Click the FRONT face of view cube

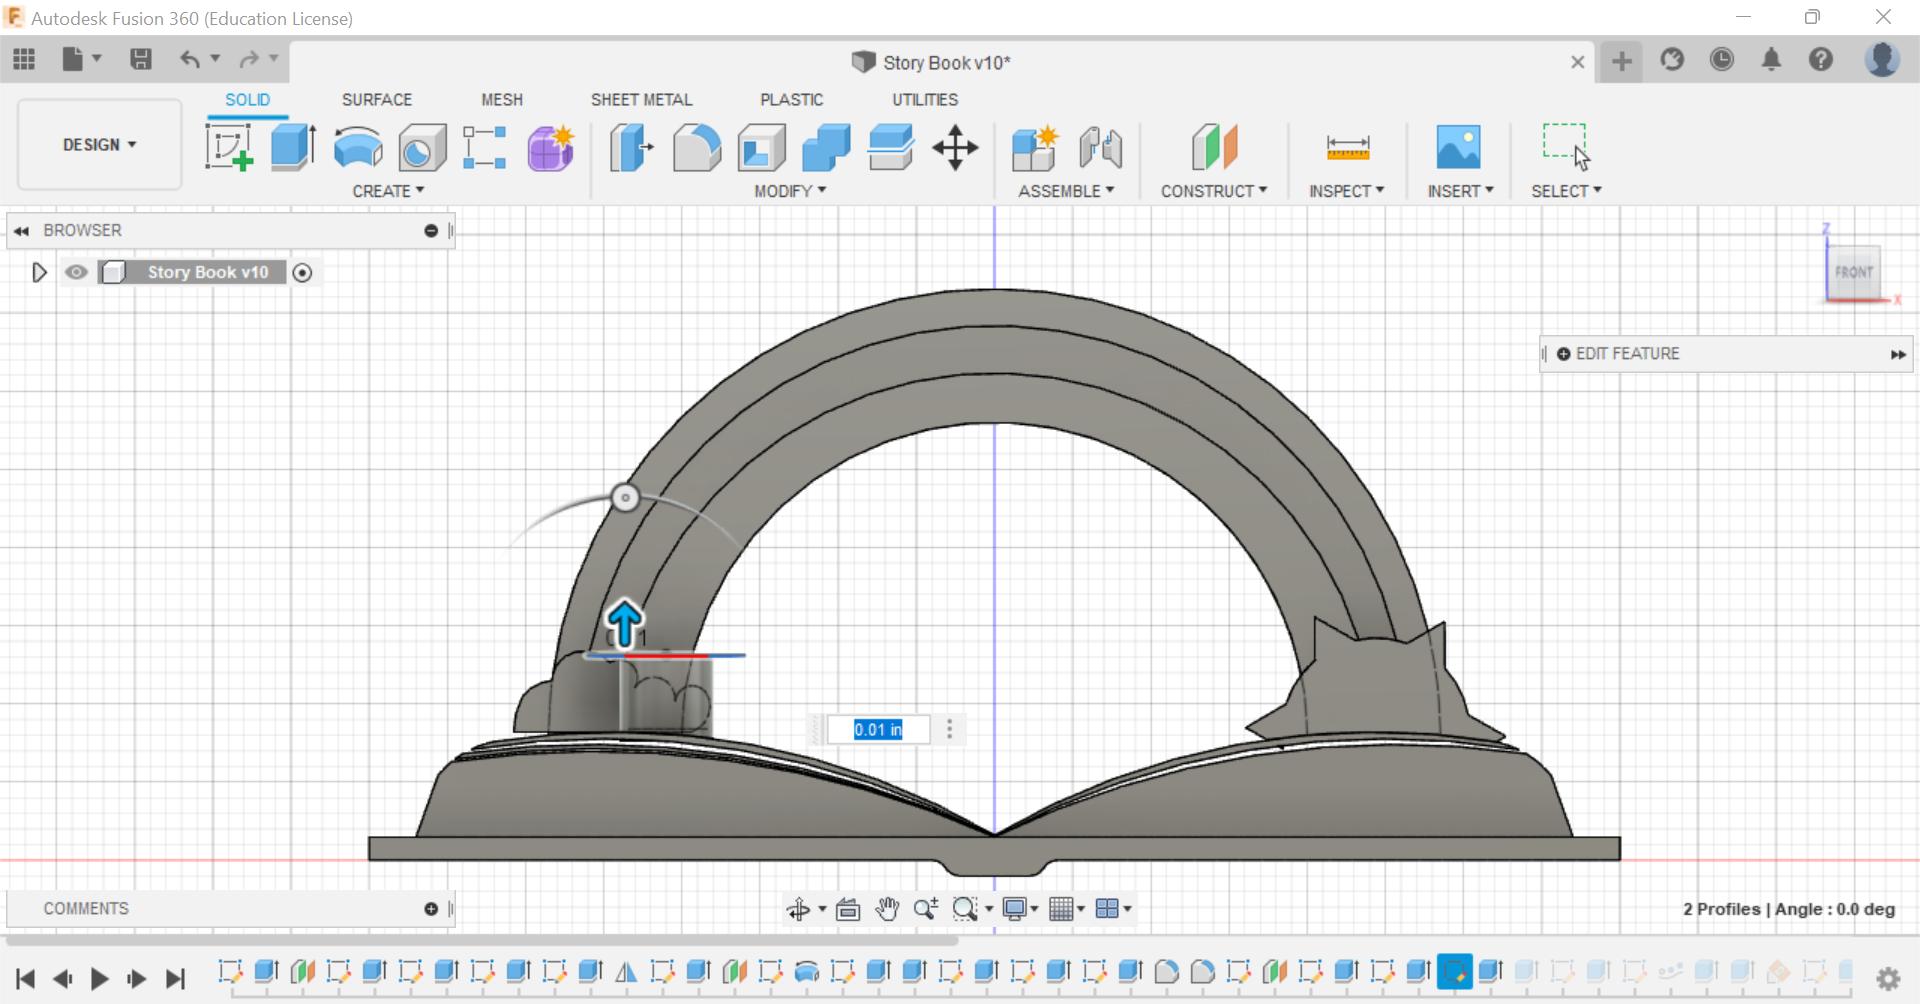point(1853,272)
